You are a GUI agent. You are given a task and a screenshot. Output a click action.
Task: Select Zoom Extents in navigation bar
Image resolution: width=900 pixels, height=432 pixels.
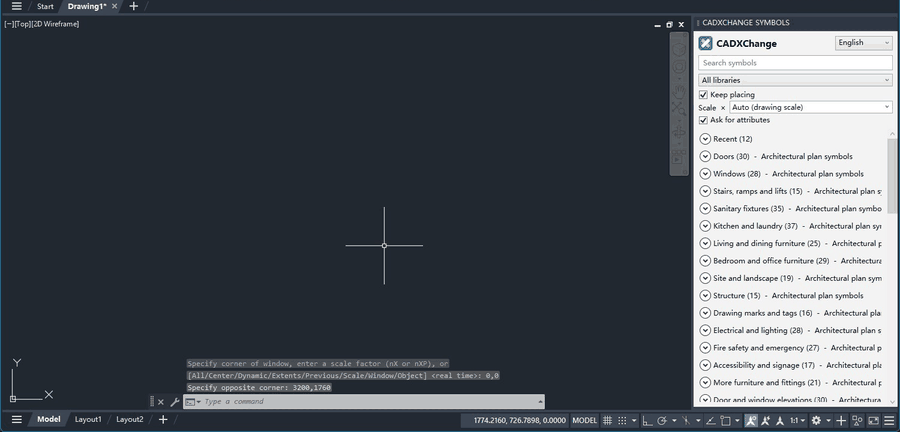click(x=679, y=108)
